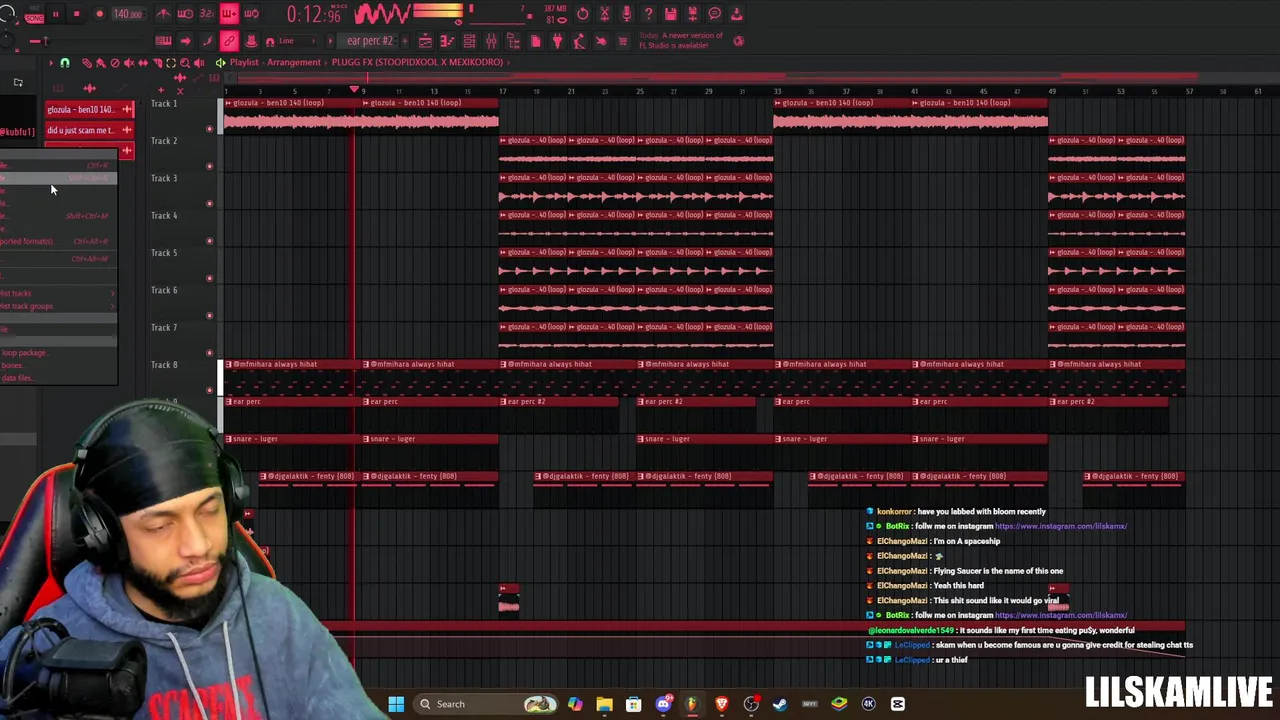
Task: Open the ear perc #2 pattern name dropdown
Action: click(370, 41)
